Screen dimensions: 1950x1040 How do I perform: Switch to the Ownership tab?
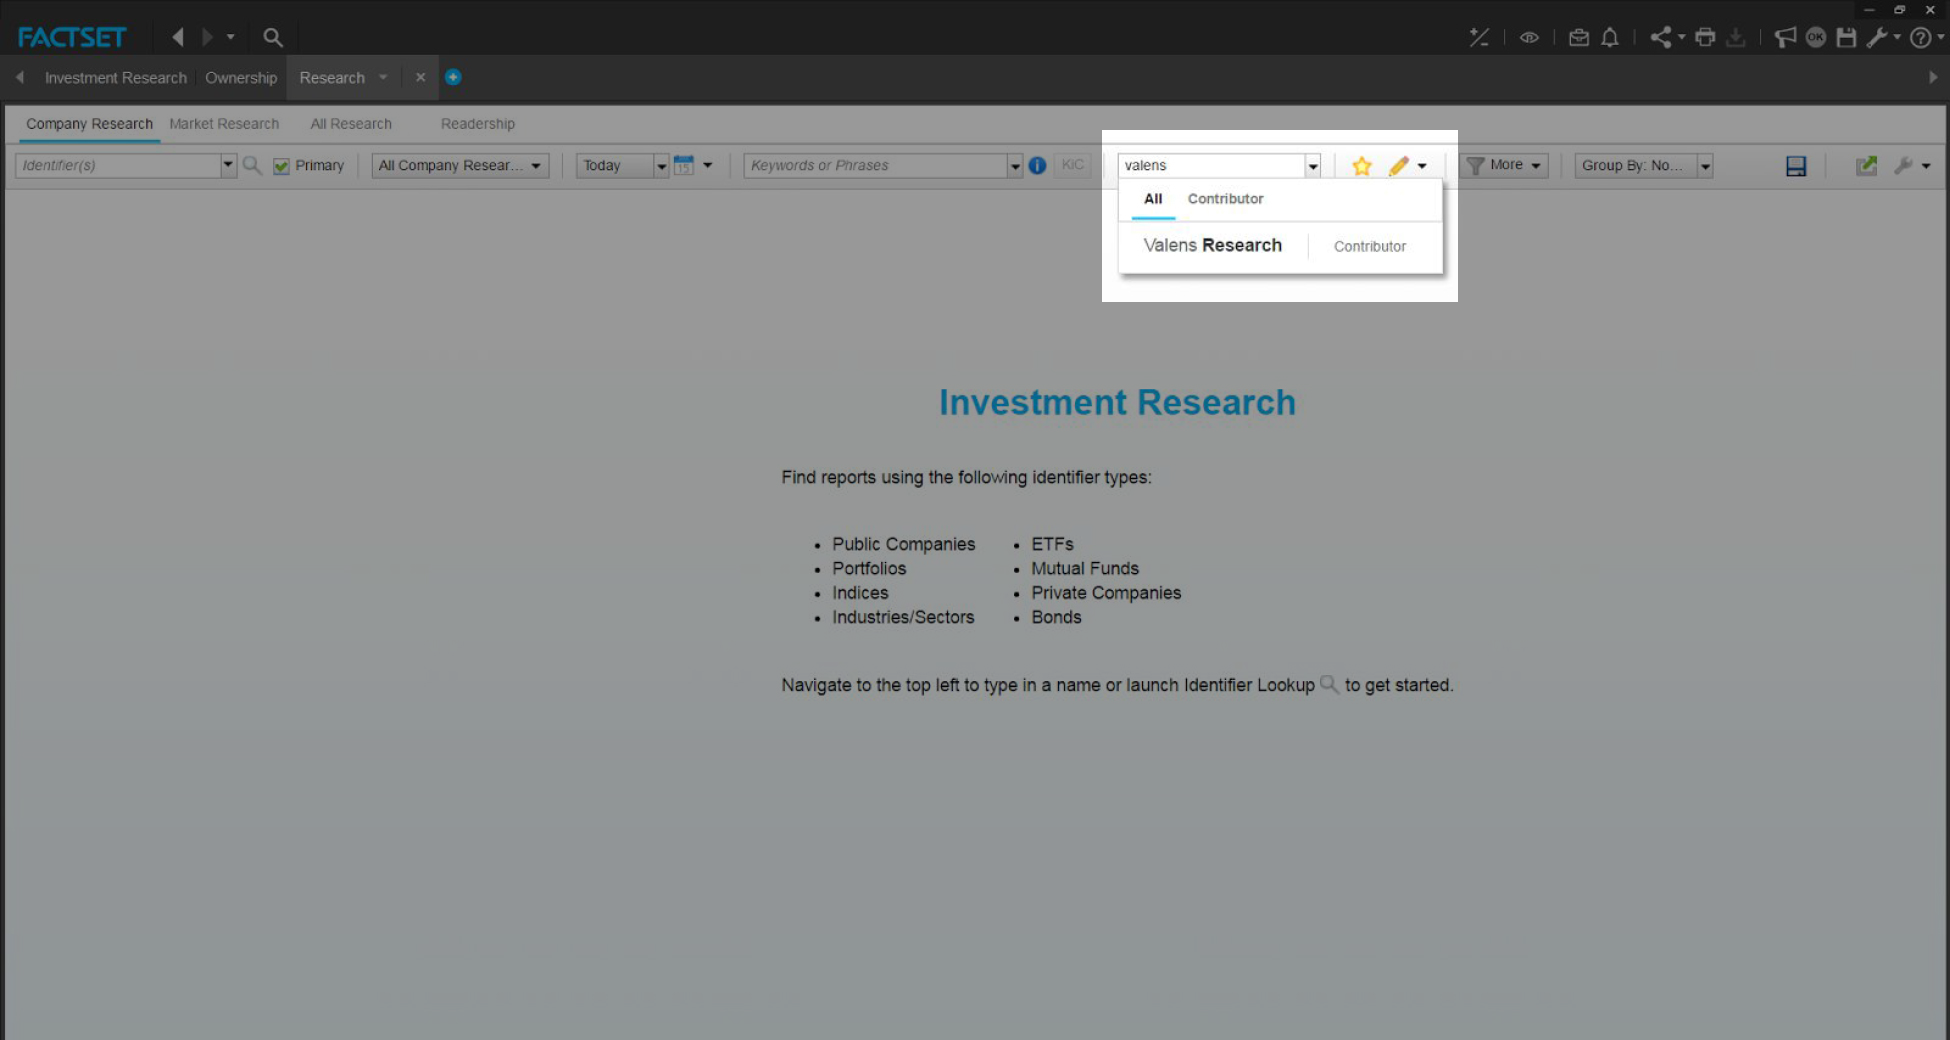[241, 78]
